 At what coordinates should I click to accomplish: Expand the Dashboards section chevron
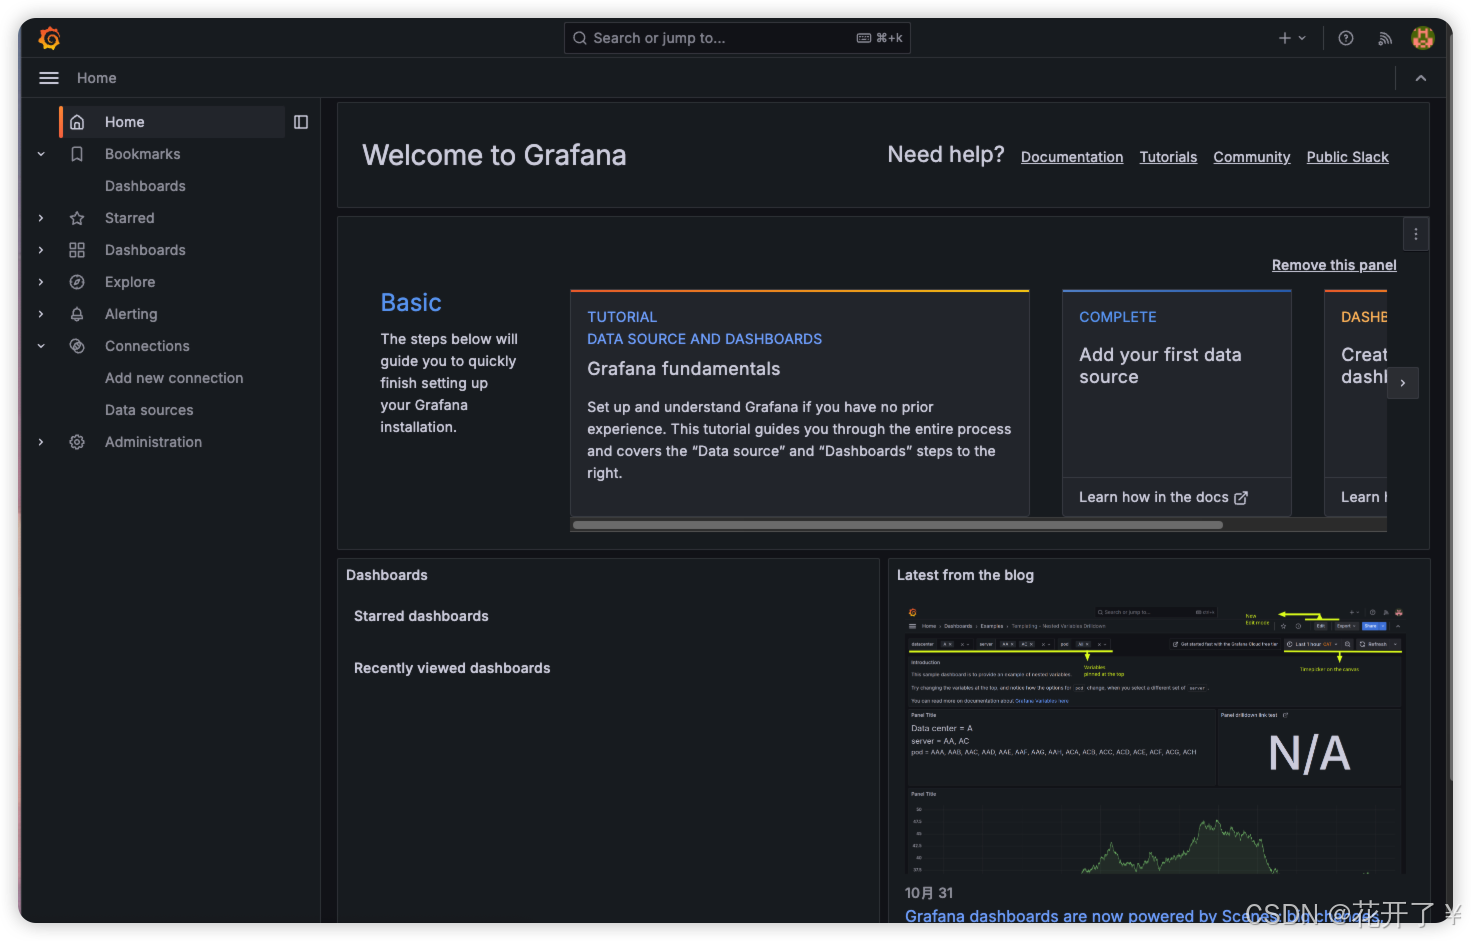point(41,250)
